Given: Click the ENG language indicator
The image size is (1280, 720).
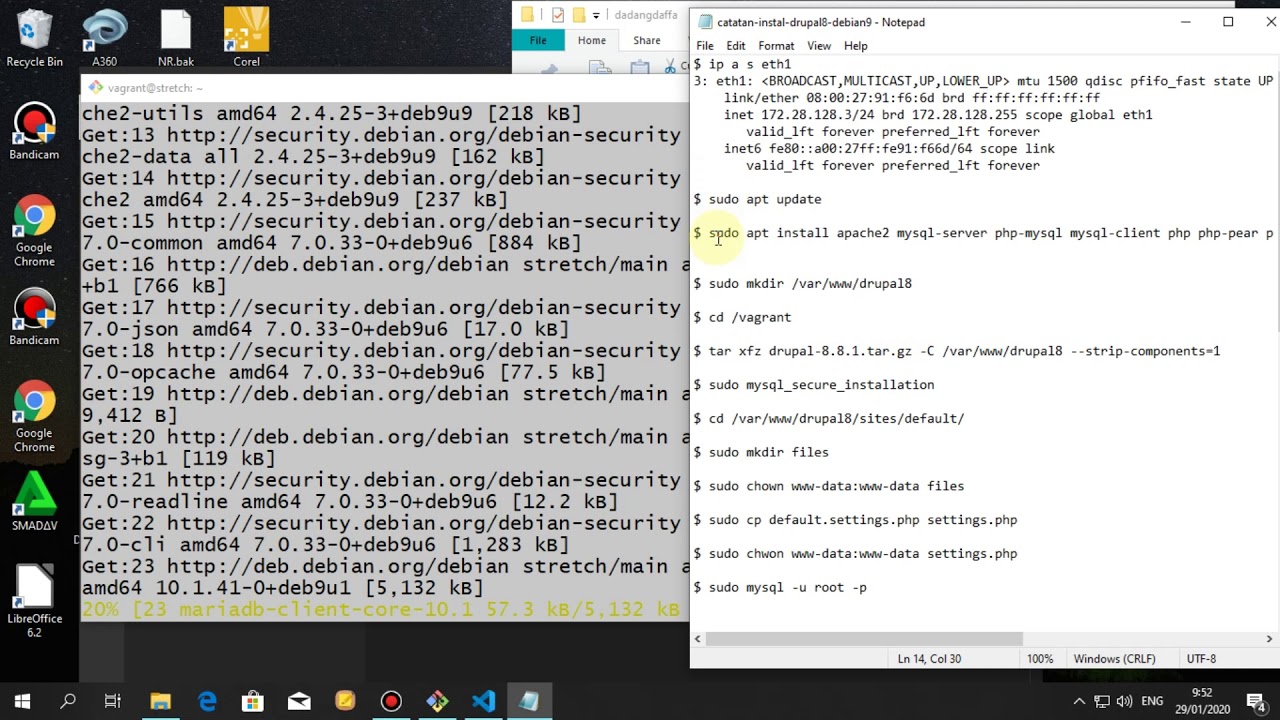Looking at the screenshot, I should click(1152, 702).
